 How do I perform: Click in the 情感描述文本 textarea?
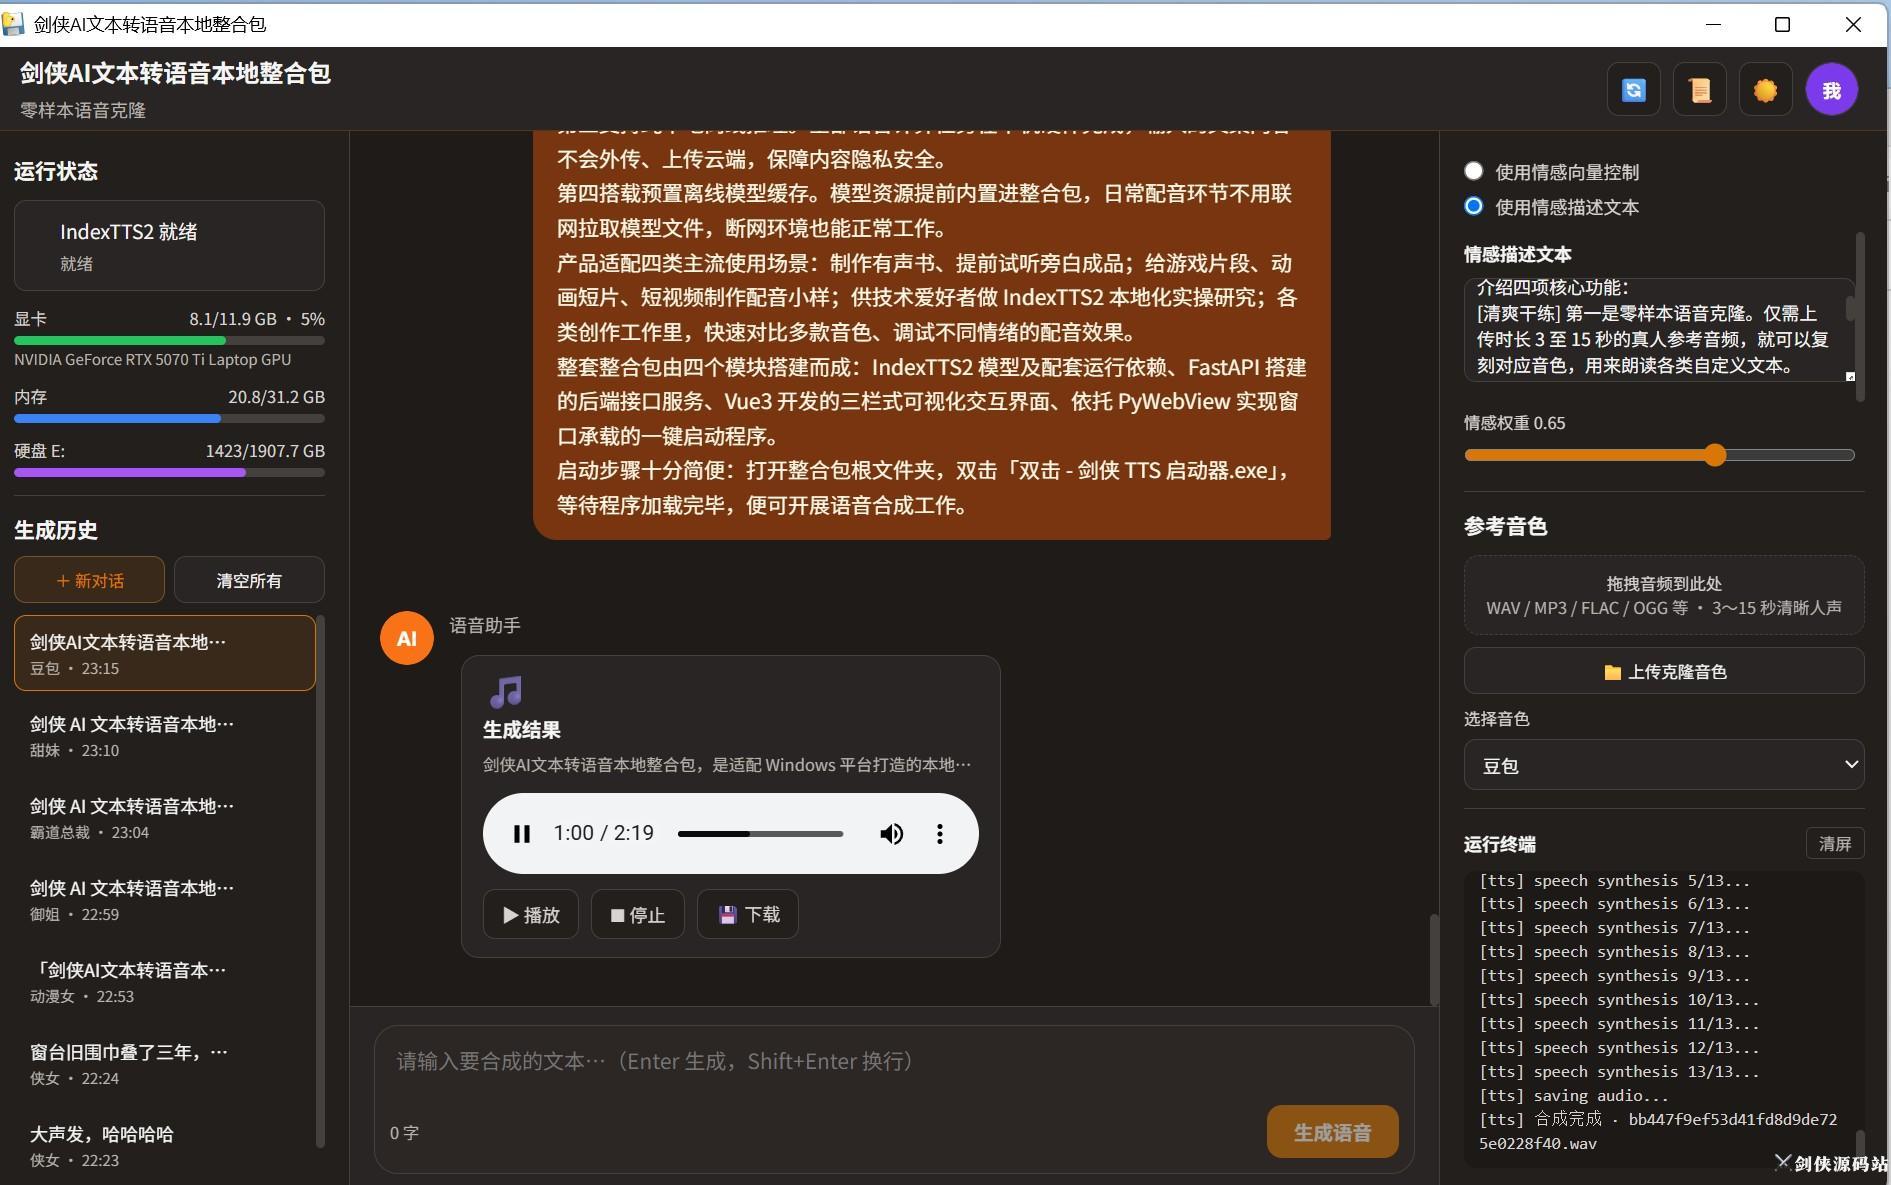(1658, 329)
